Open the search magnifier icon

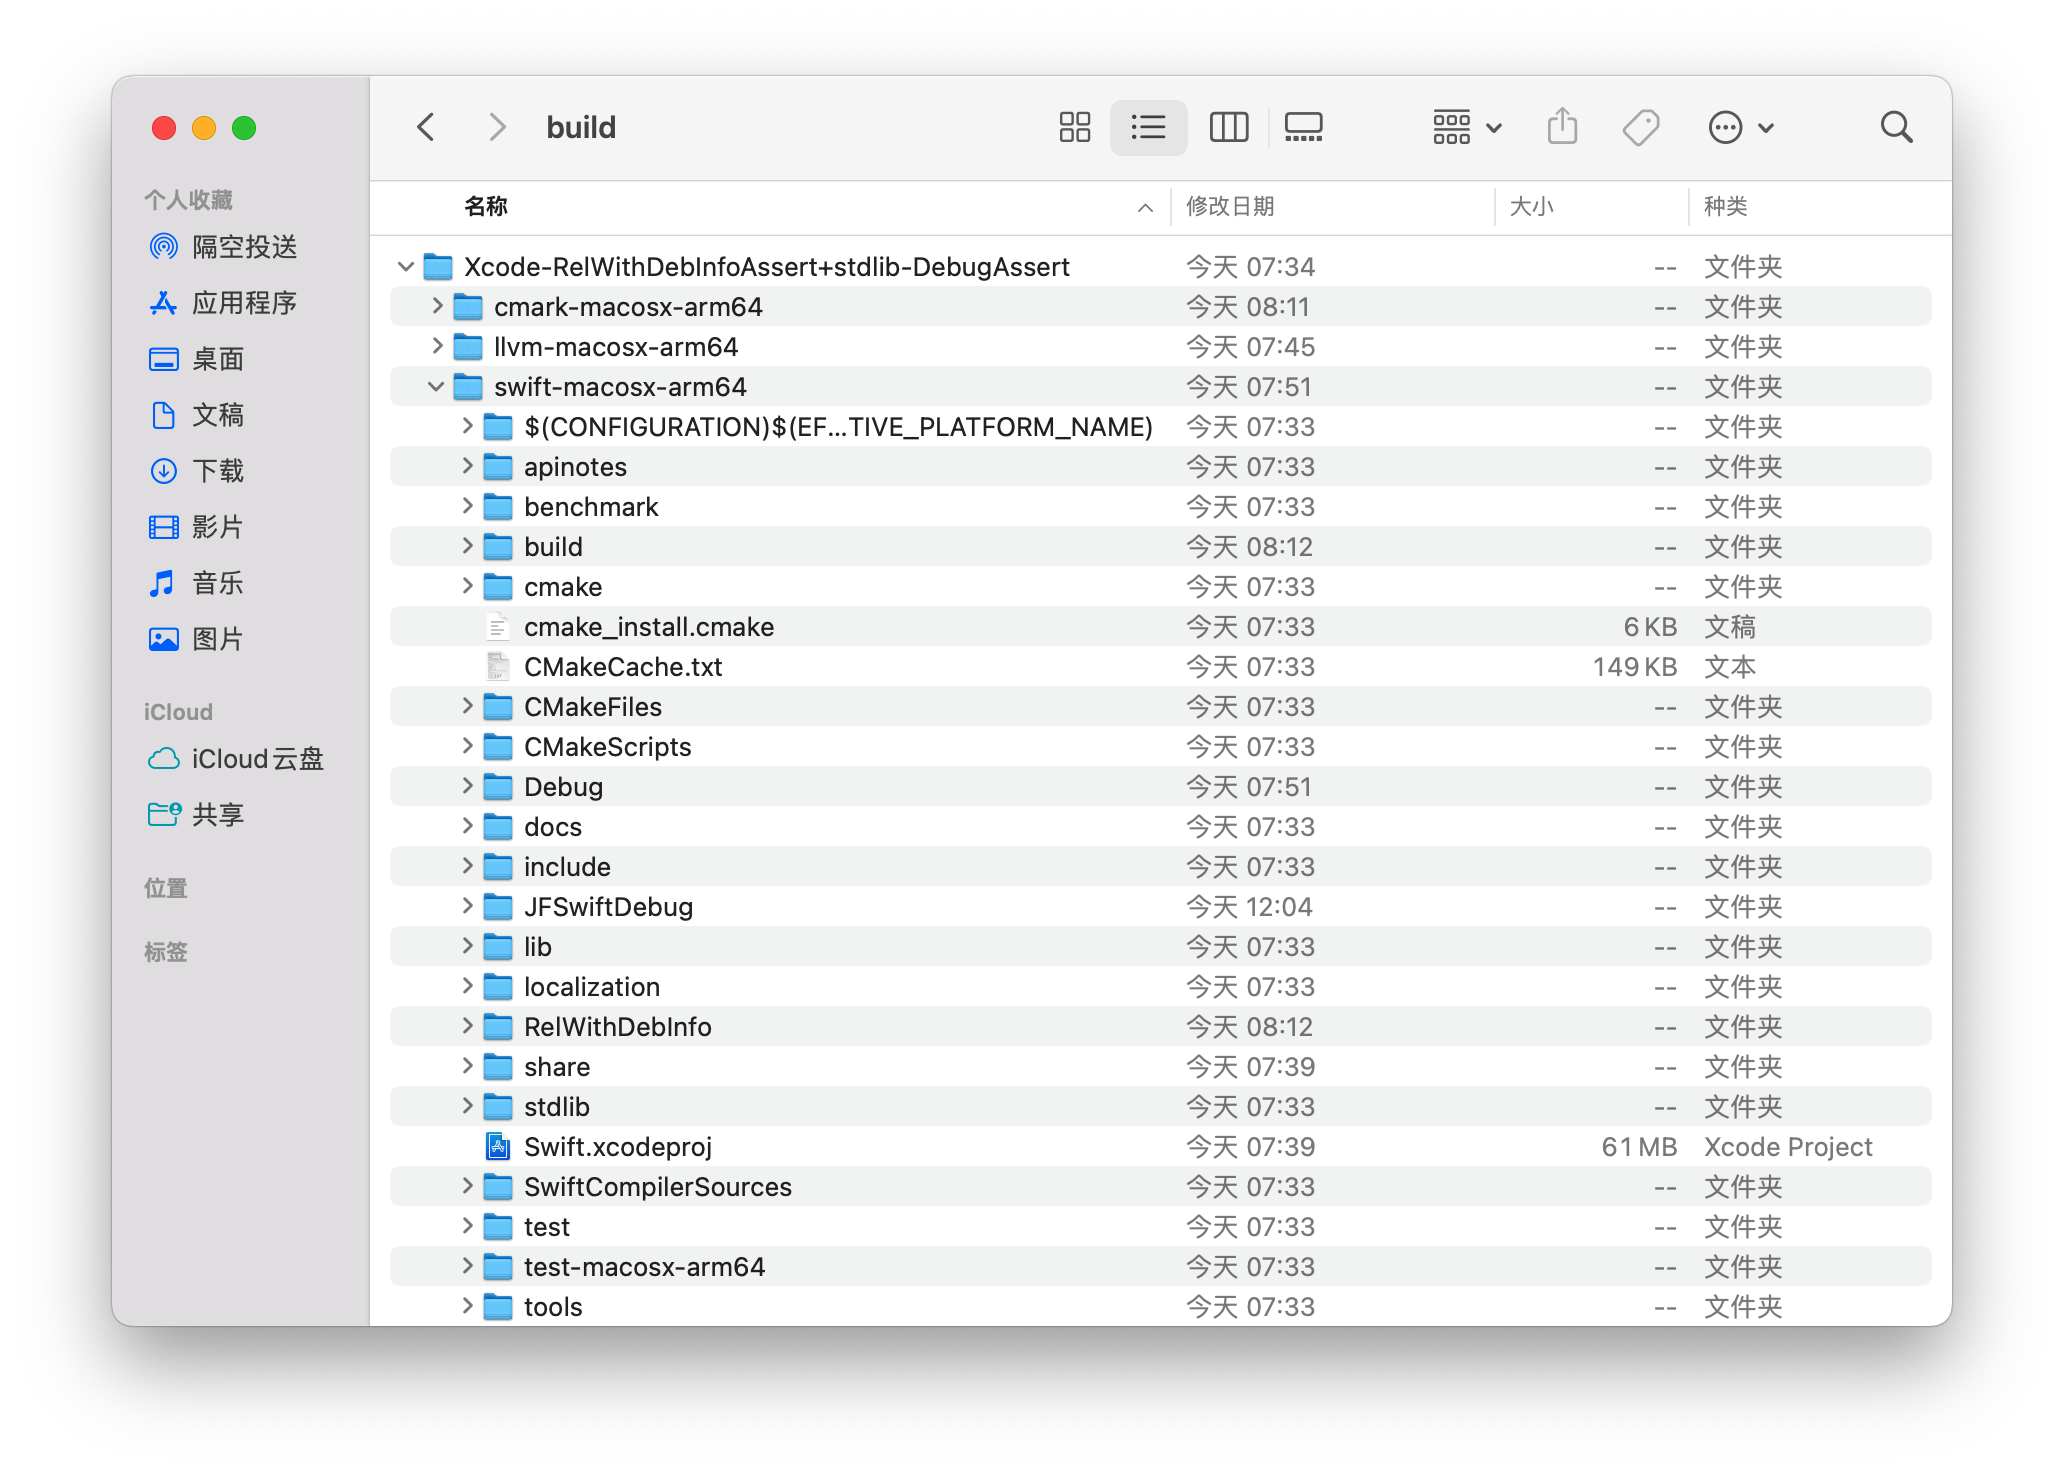tap(1896, 127)
